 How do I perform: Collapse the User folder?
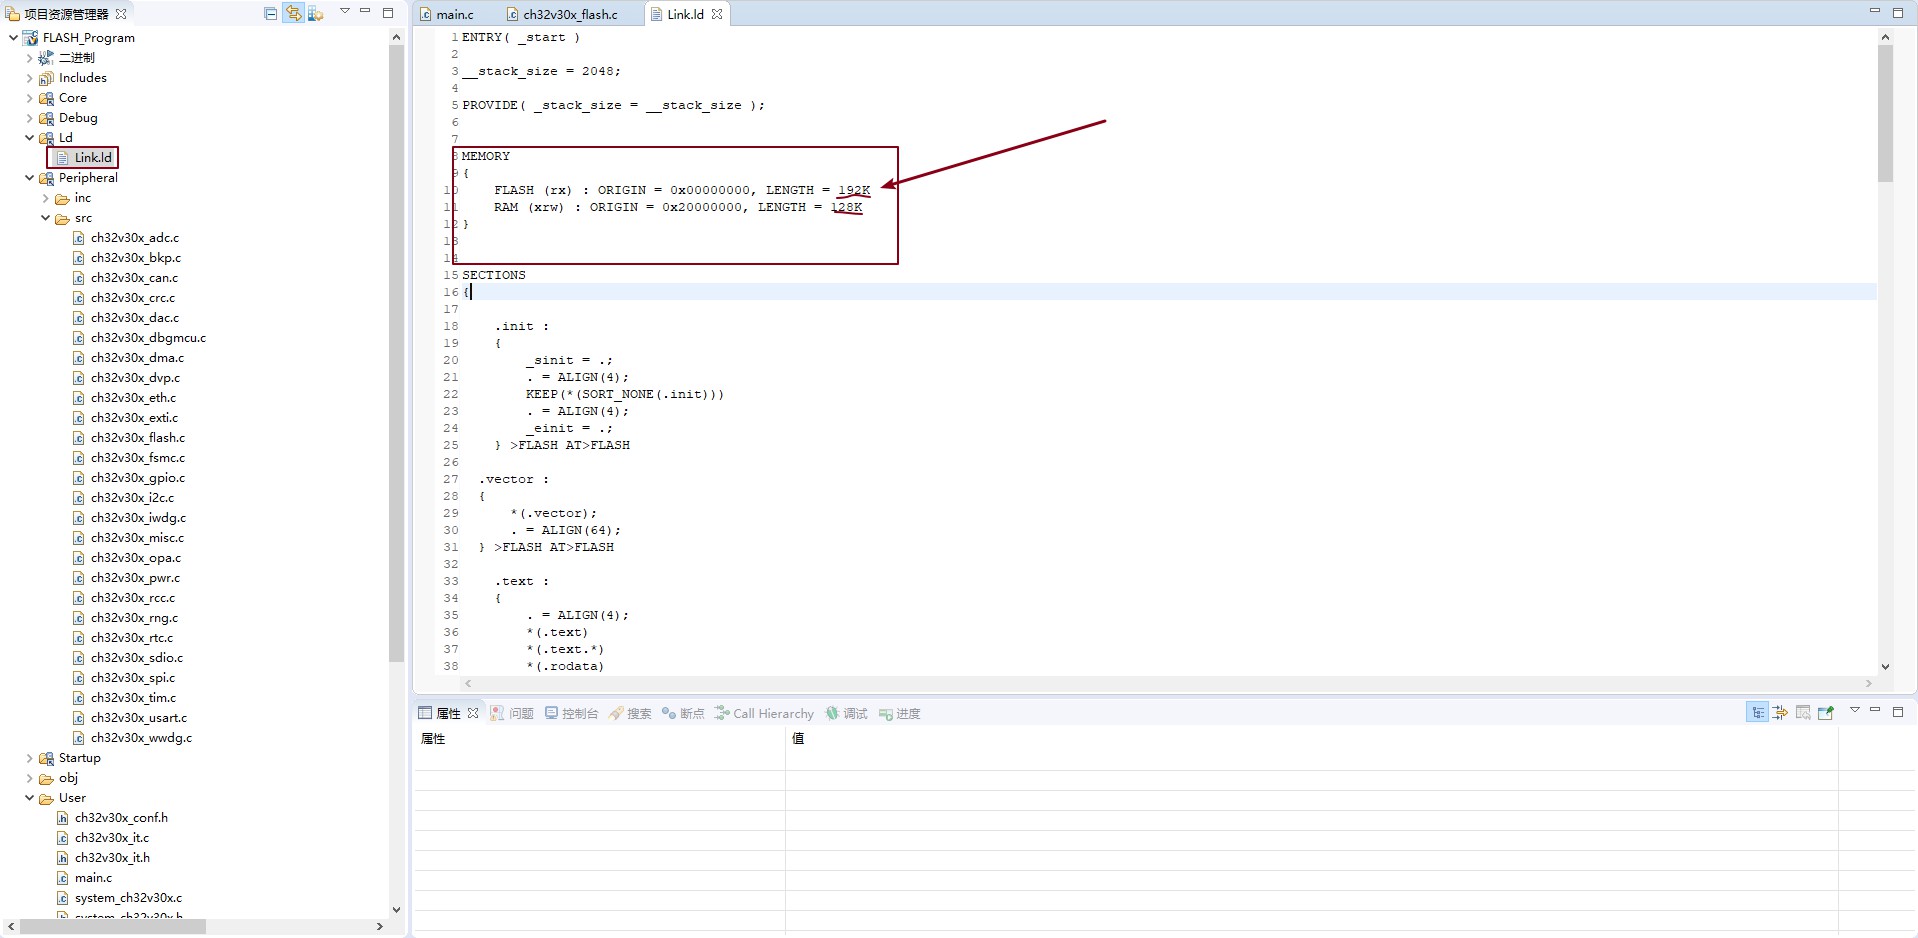click(x=29, y=798)
